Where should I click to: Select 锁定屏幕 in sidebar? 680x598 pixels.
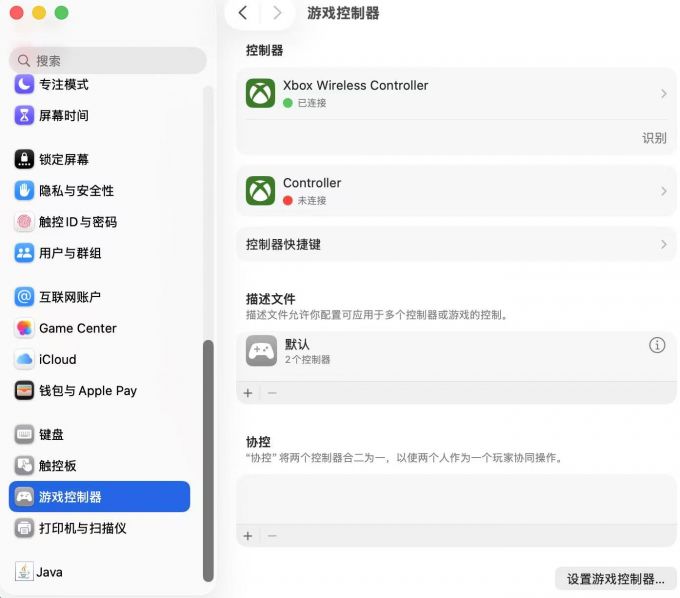point(99,159)
